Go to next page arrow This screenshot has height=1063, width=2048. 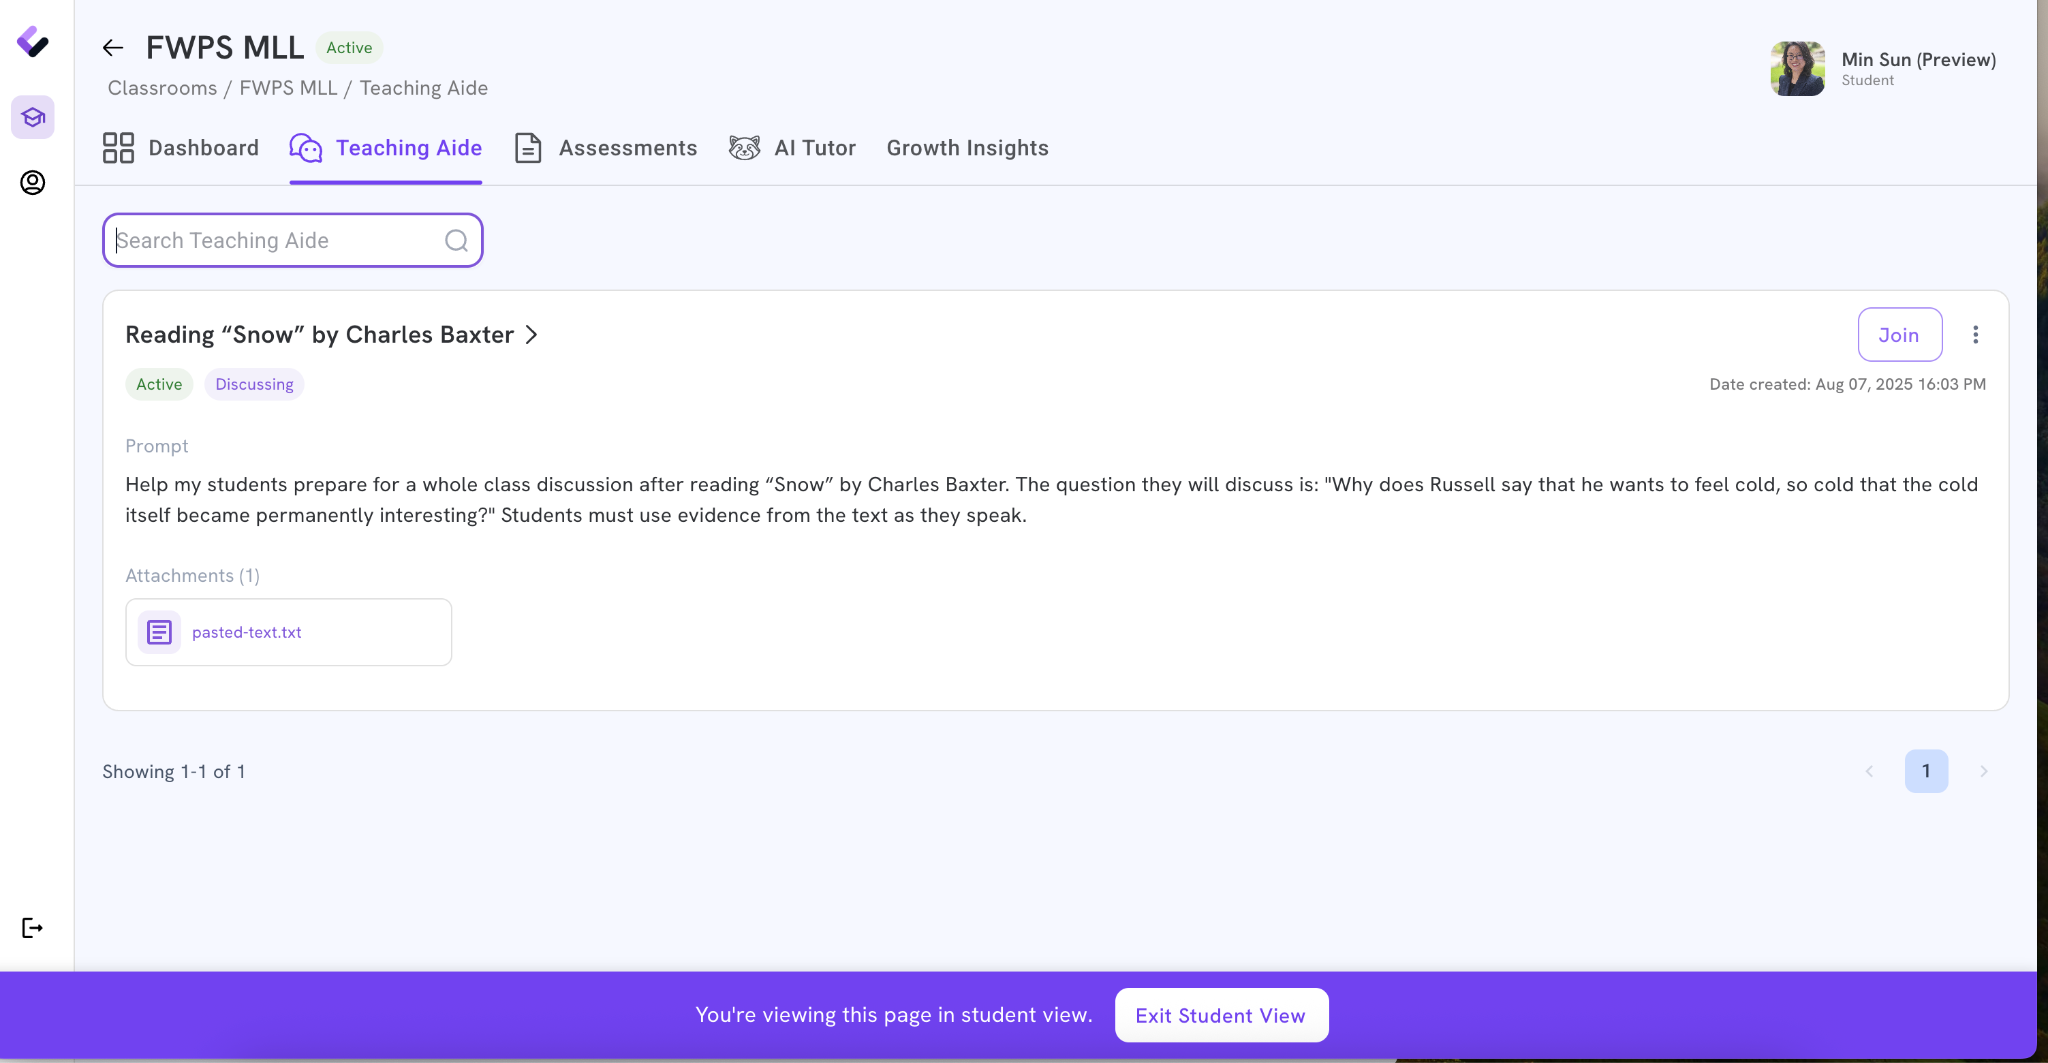click(x=1984, y=771)
